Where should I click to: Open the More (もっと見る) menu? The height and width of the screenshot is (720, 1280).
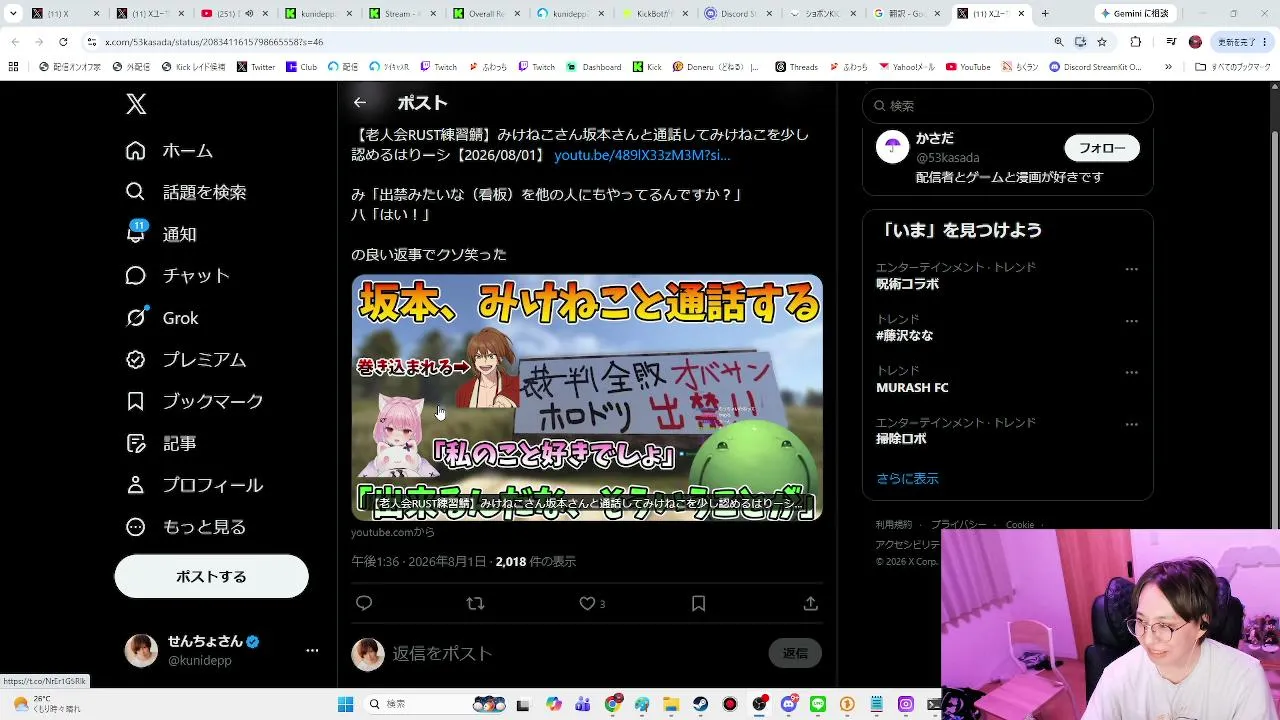186,527
